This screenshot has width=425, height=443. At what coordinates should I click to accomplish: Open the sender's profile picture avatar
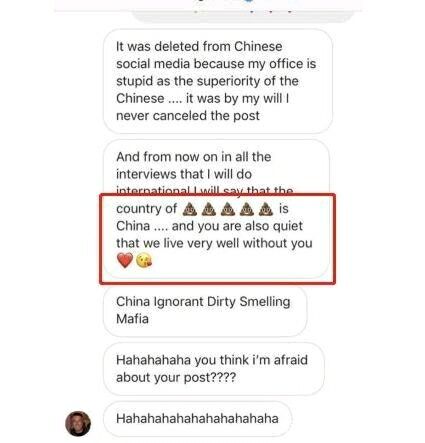[78, 423]
